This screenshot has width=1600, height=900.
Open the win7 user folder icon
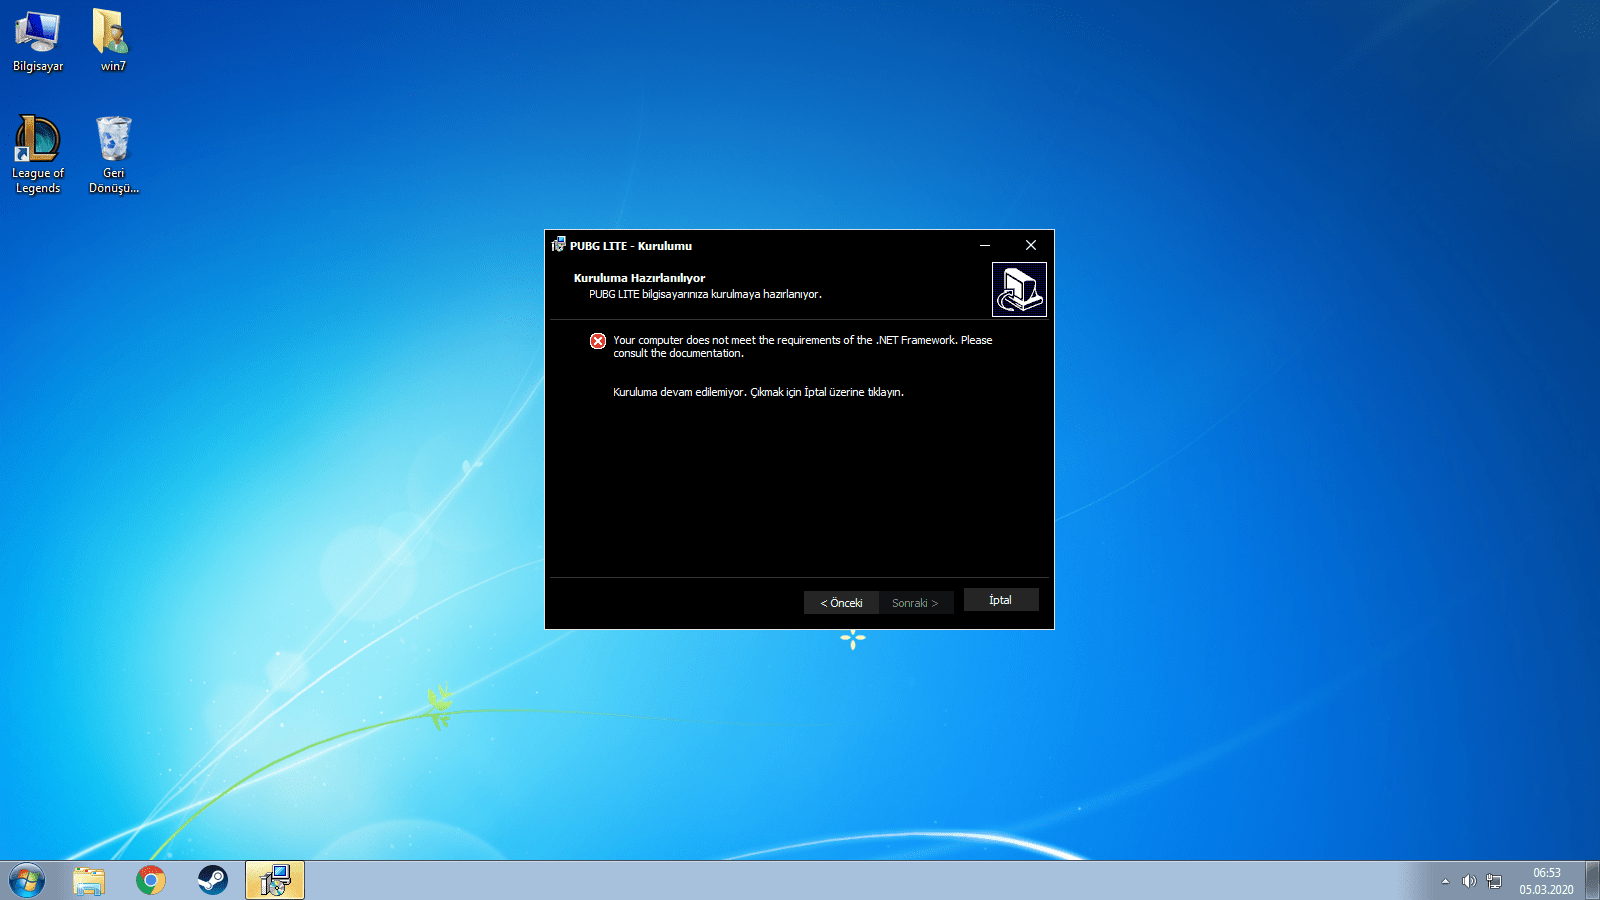(113, 41)
